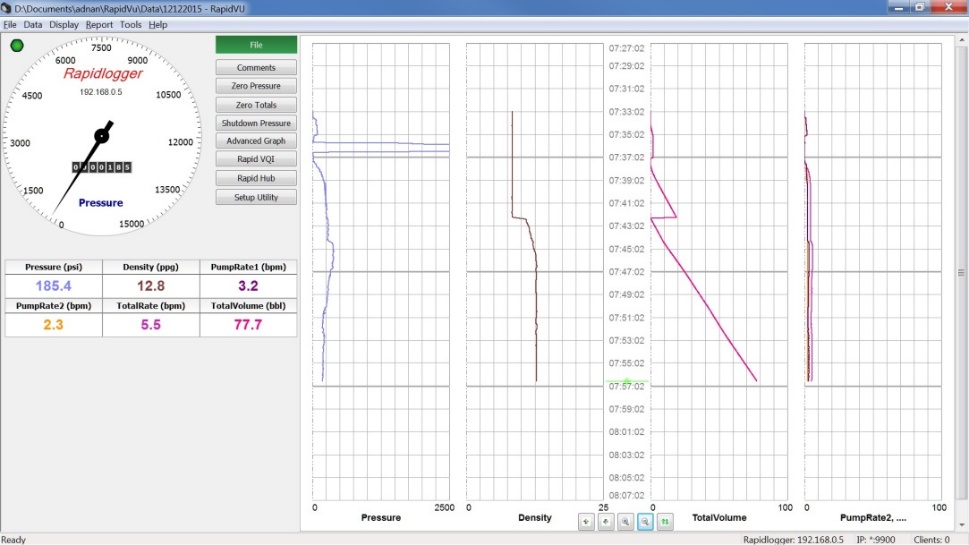The image size is (969, 545).
Task: Click the non-highlighted magnifier icon below the graphs
Action: coord(625,521)
